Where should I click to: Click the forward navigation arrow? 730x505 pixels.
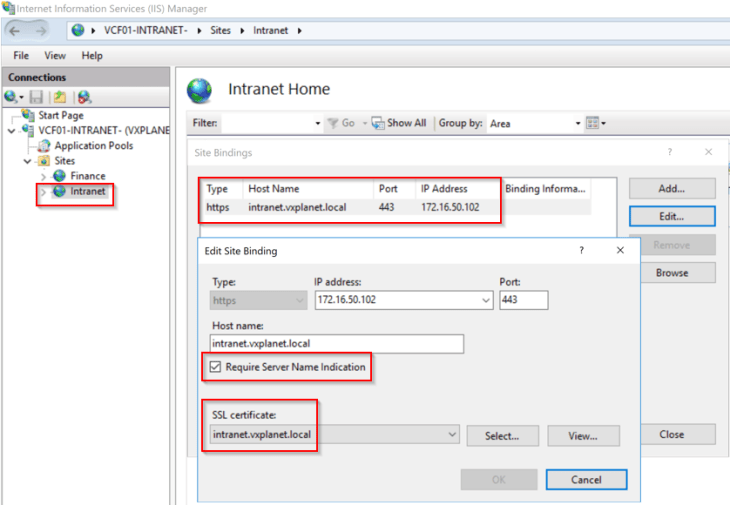point(41,31)
